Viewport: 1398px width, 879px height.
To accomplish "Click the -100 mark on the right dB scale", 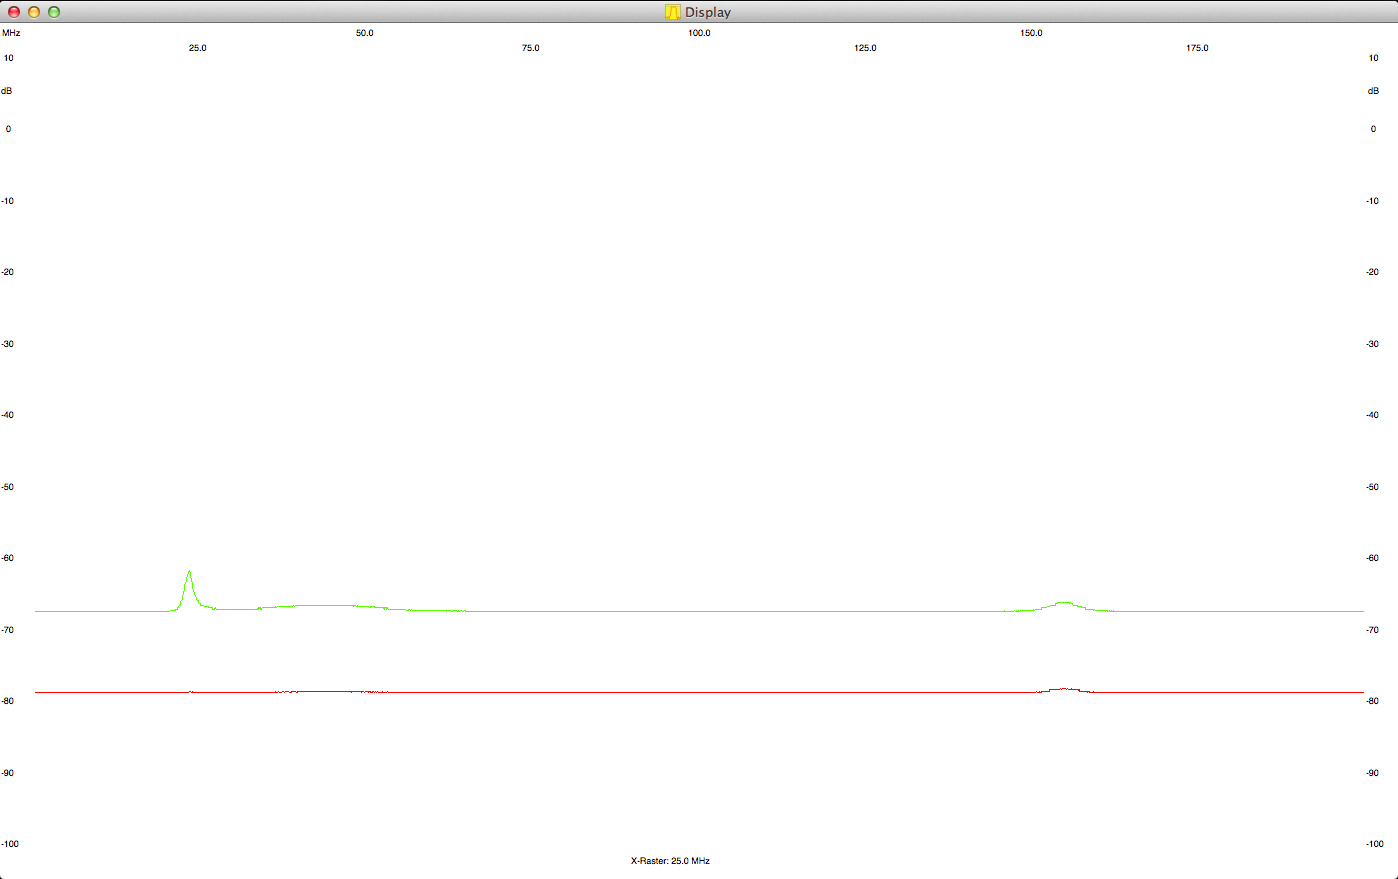I will tap(1374, 844).
